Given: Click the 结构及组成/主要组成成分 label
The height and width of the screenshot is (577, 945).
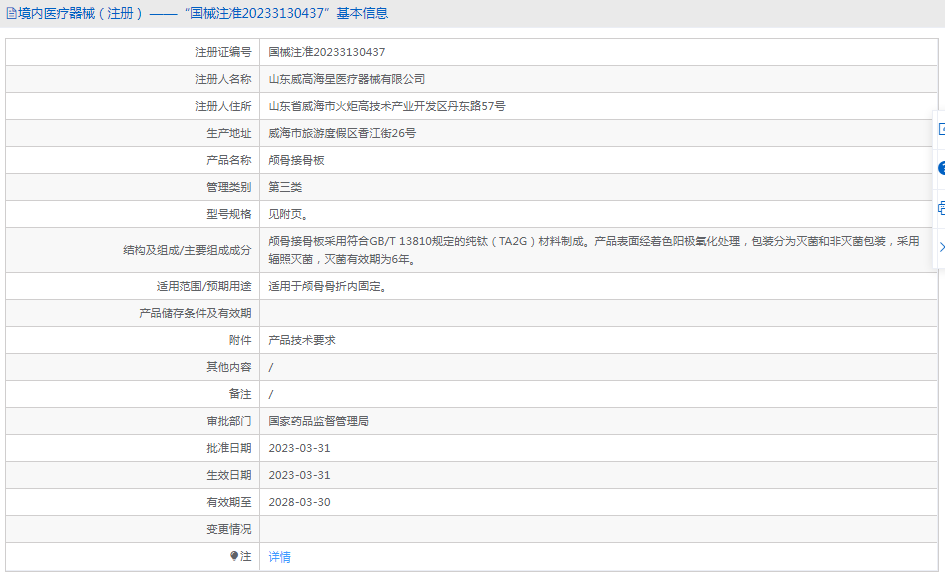Looking at the screenshot, I should [x=187, y=250].
